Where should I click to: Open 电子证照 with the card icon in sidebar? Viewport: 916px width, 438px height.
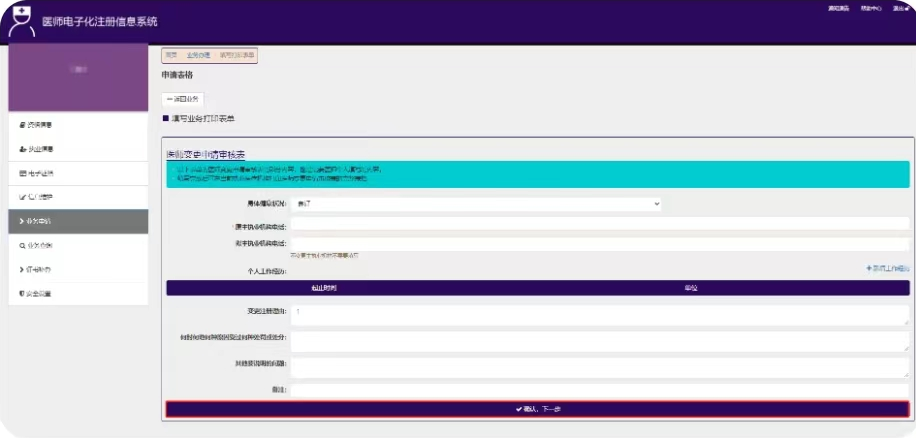tap(40, 173)
